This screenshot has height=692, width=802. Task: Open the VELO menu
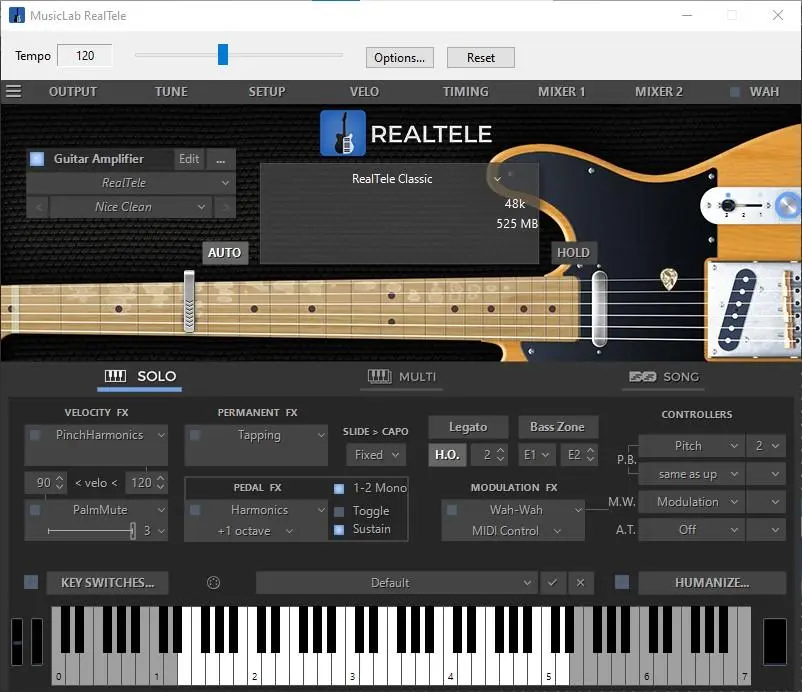(x=364, y=92)
